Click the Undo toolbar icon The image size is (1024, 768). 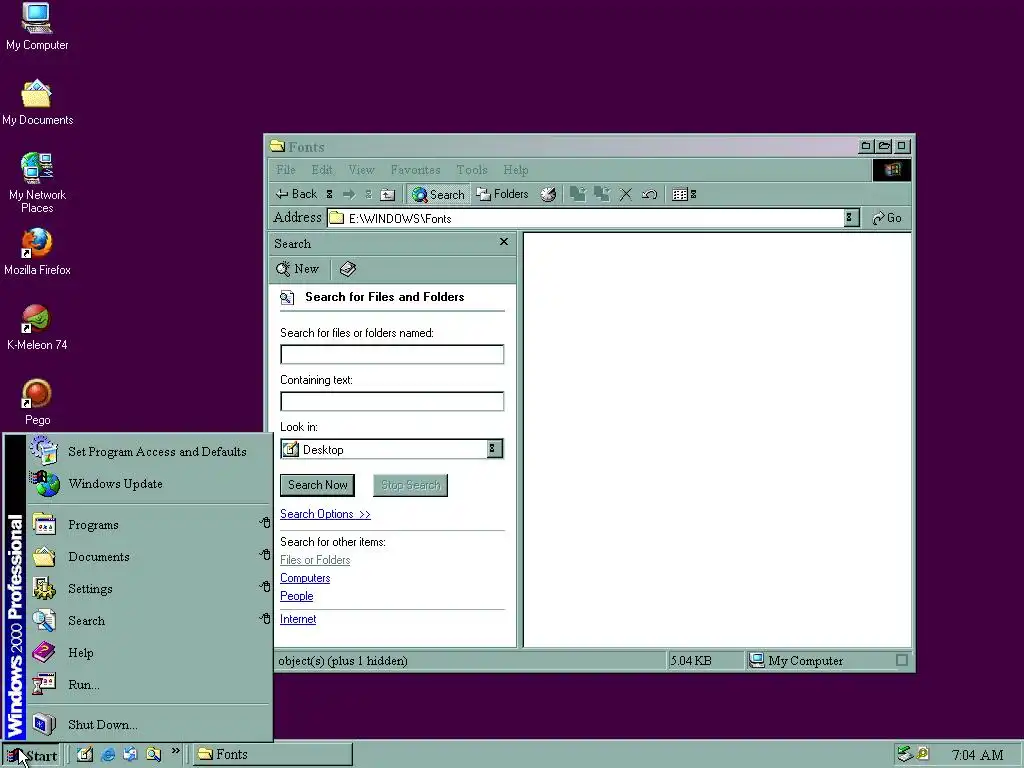pos(649,194)
